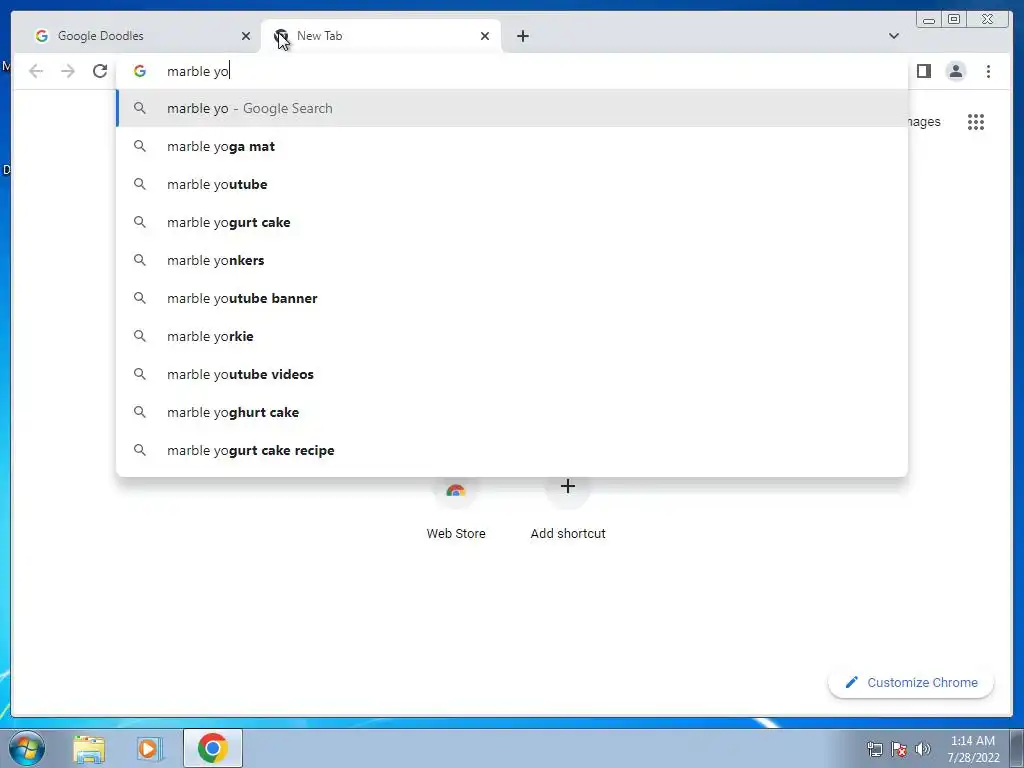The width and height of the screenshot is (1024, 768).
Task: Open the taskbar clock and date
Action: [973, 749]
